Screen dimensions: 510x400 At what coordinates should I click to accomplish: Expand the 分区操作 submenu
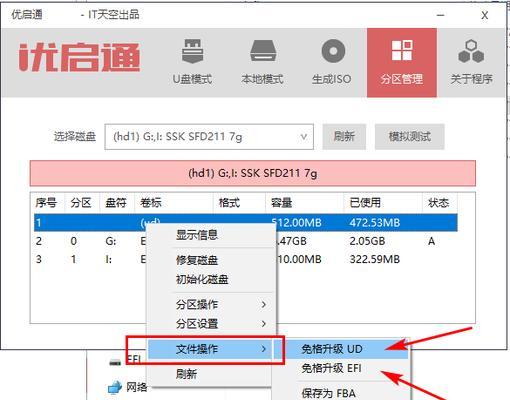tap(212, 304)
